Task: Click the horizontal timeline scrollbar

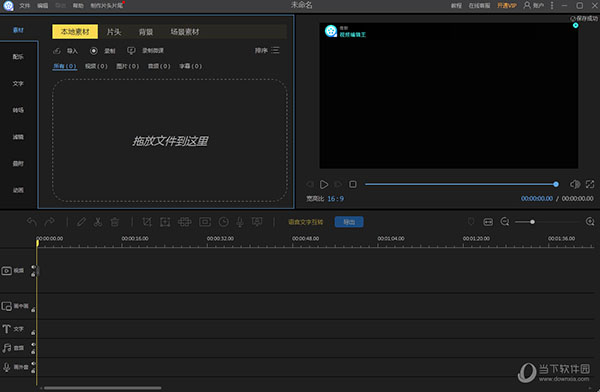Action: [x=103, y=388]
